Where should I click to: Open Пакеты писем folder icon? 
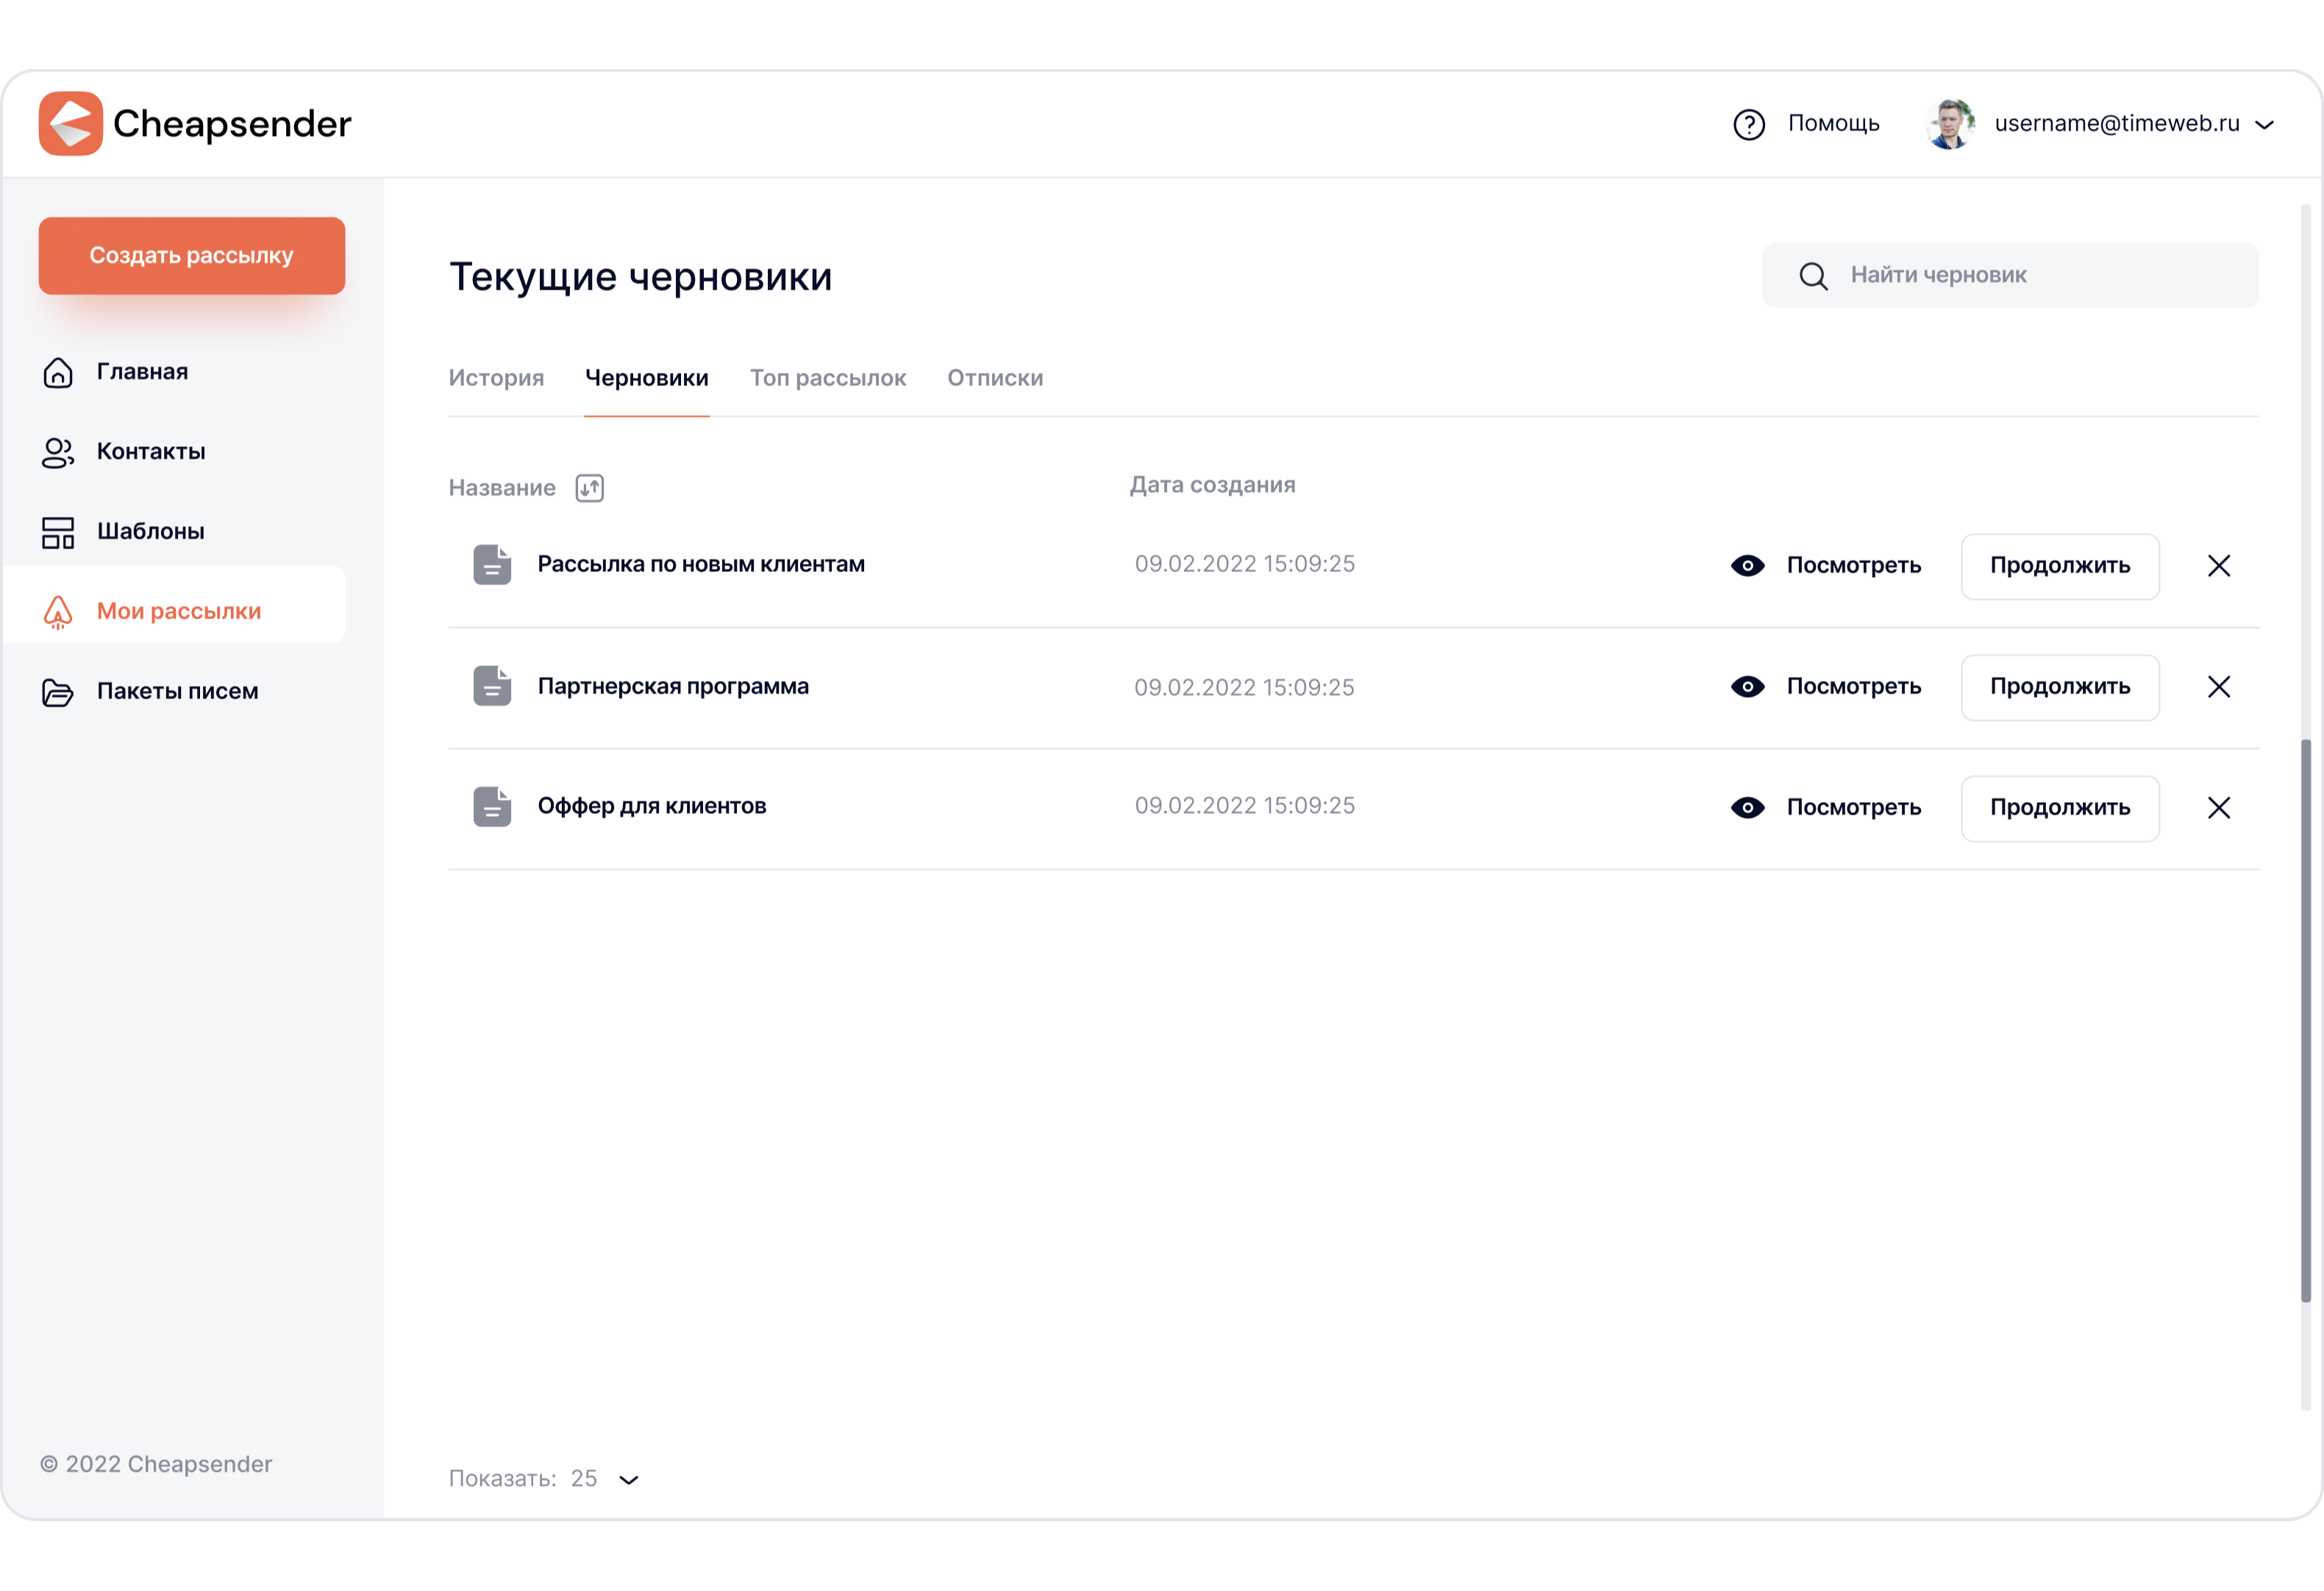click(x=58, y=692)
